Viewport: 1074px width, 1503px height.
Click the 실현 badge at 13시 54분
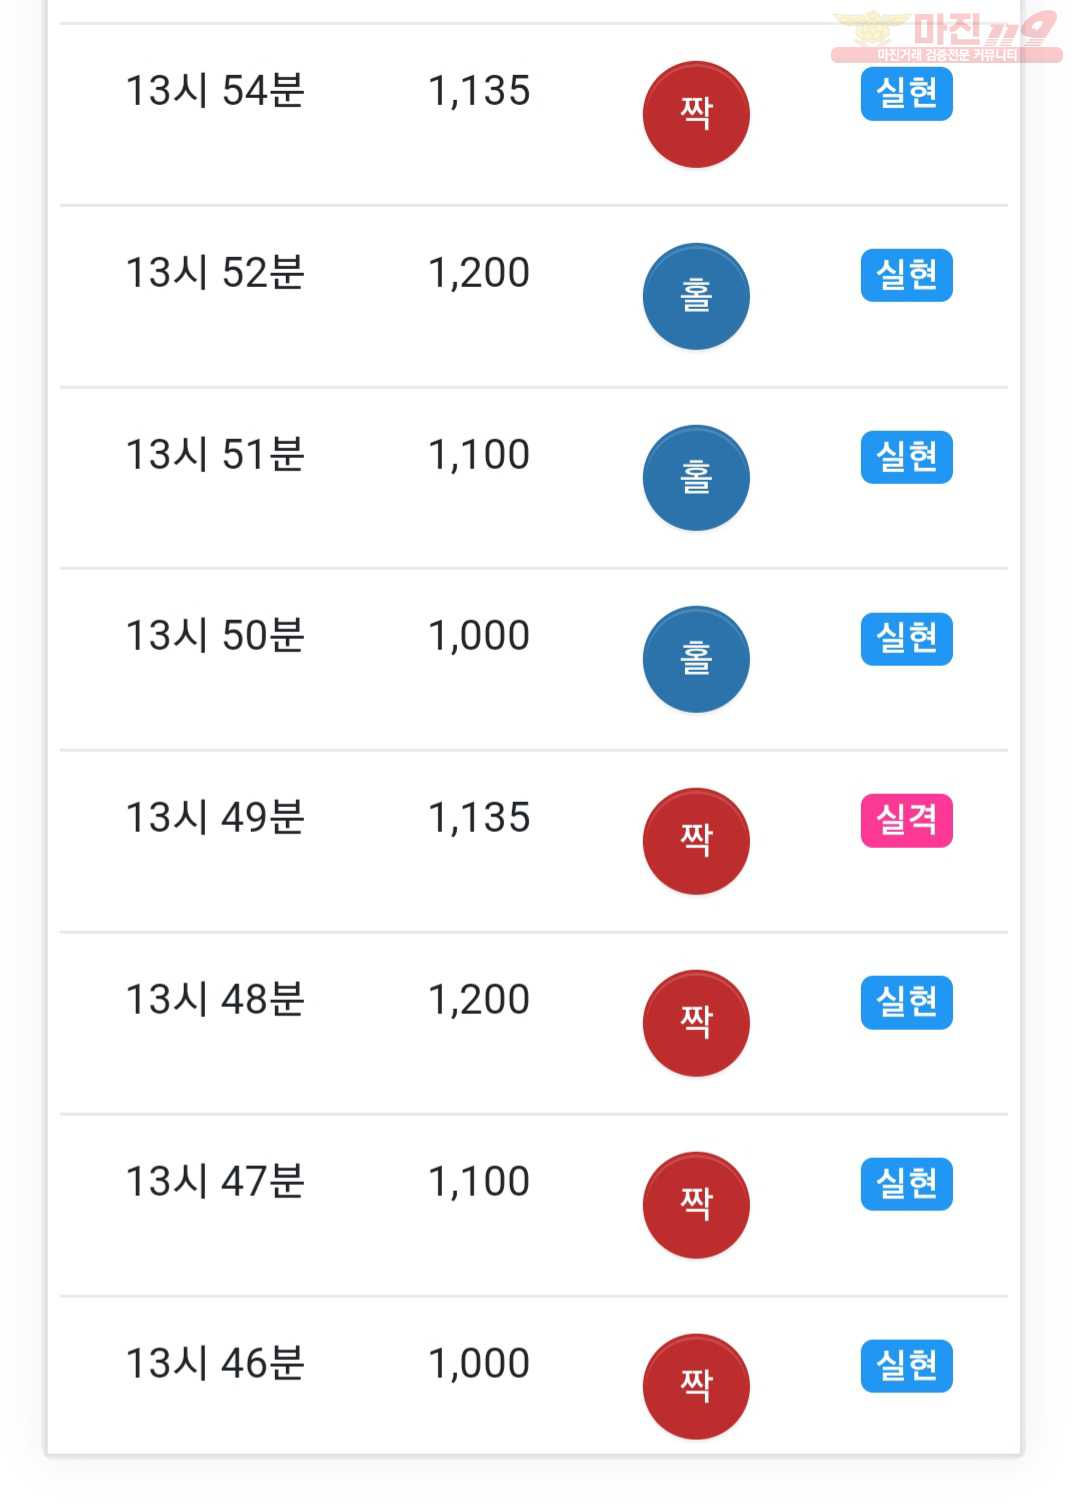pyautogui.click(x=906, y=94)
